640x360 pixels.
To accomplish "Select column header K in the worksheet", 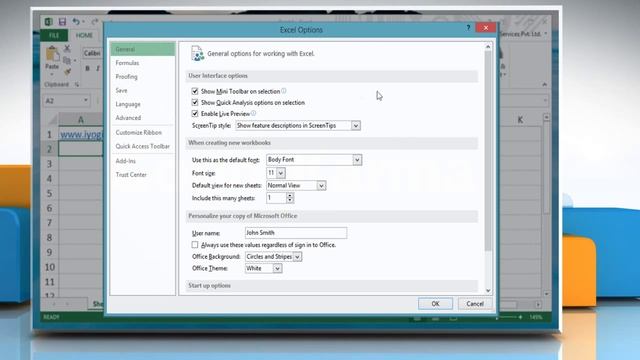I will pyautogui.click(x=520, y=120).
